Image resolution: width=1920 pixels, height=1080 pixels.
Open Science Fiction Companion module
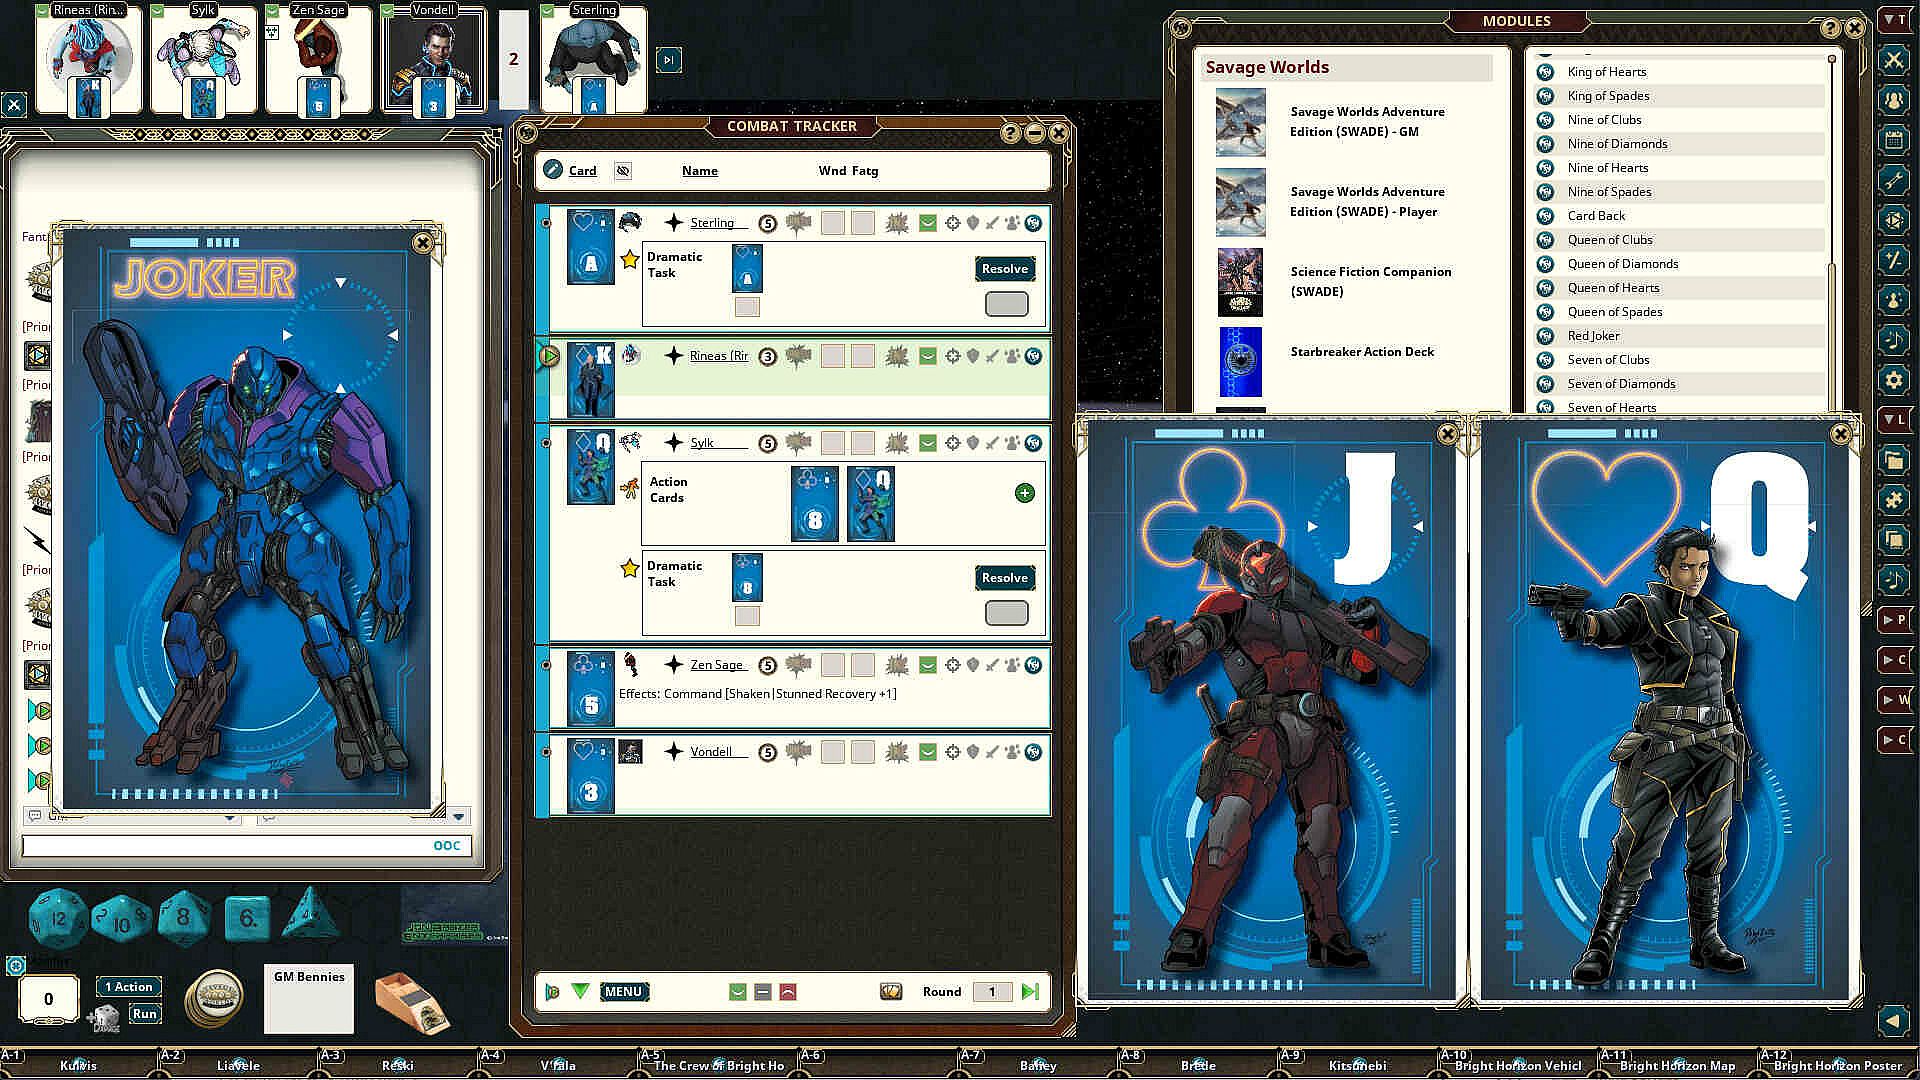coord(1370,281)
